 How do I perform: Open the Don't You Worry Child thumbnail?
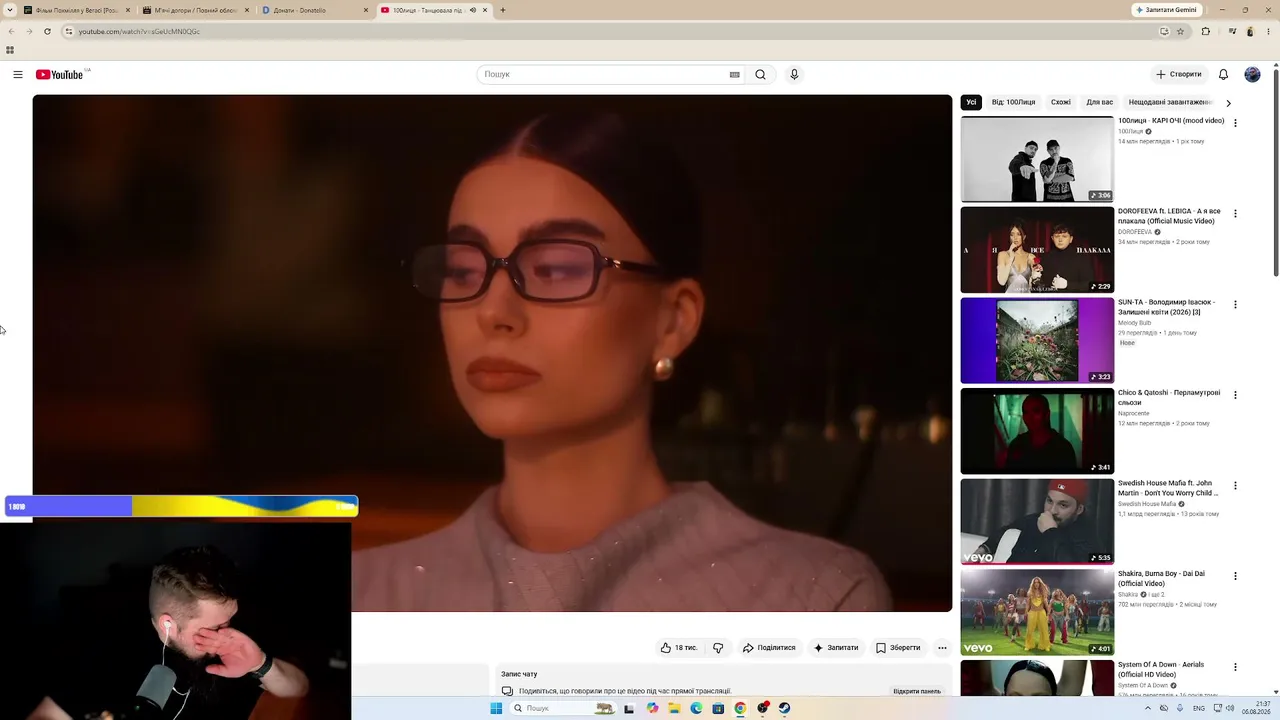click(x=1037, y=522)
